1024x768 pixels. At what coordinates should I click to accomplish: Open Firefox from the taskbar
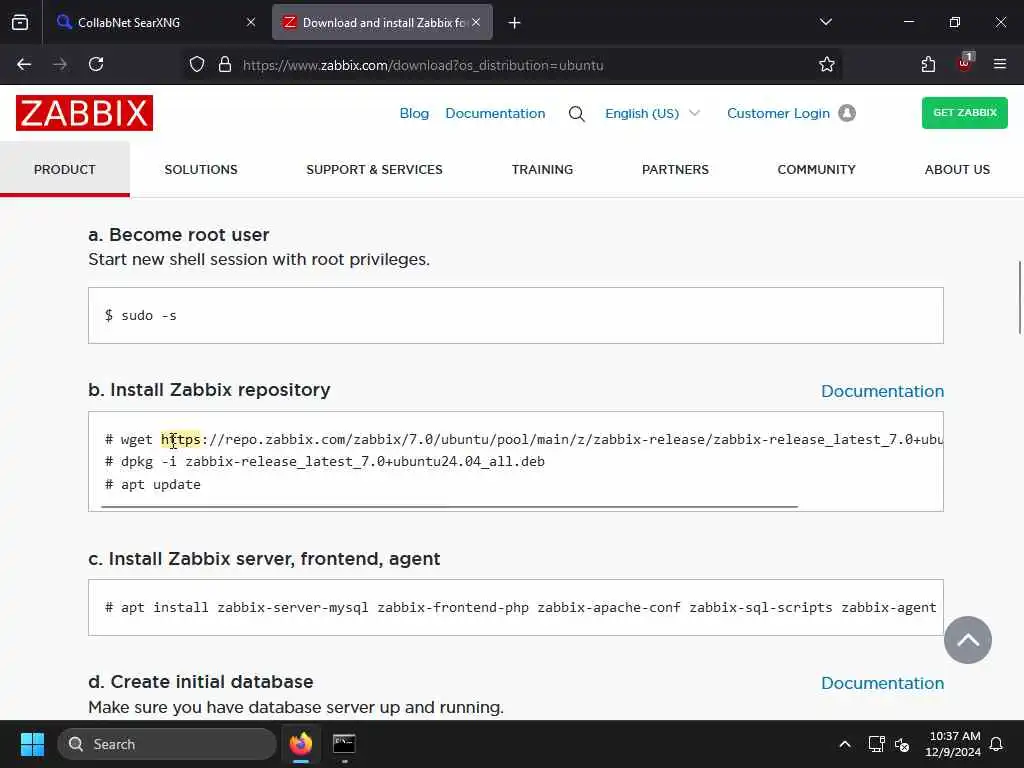[x=301, y=744]
